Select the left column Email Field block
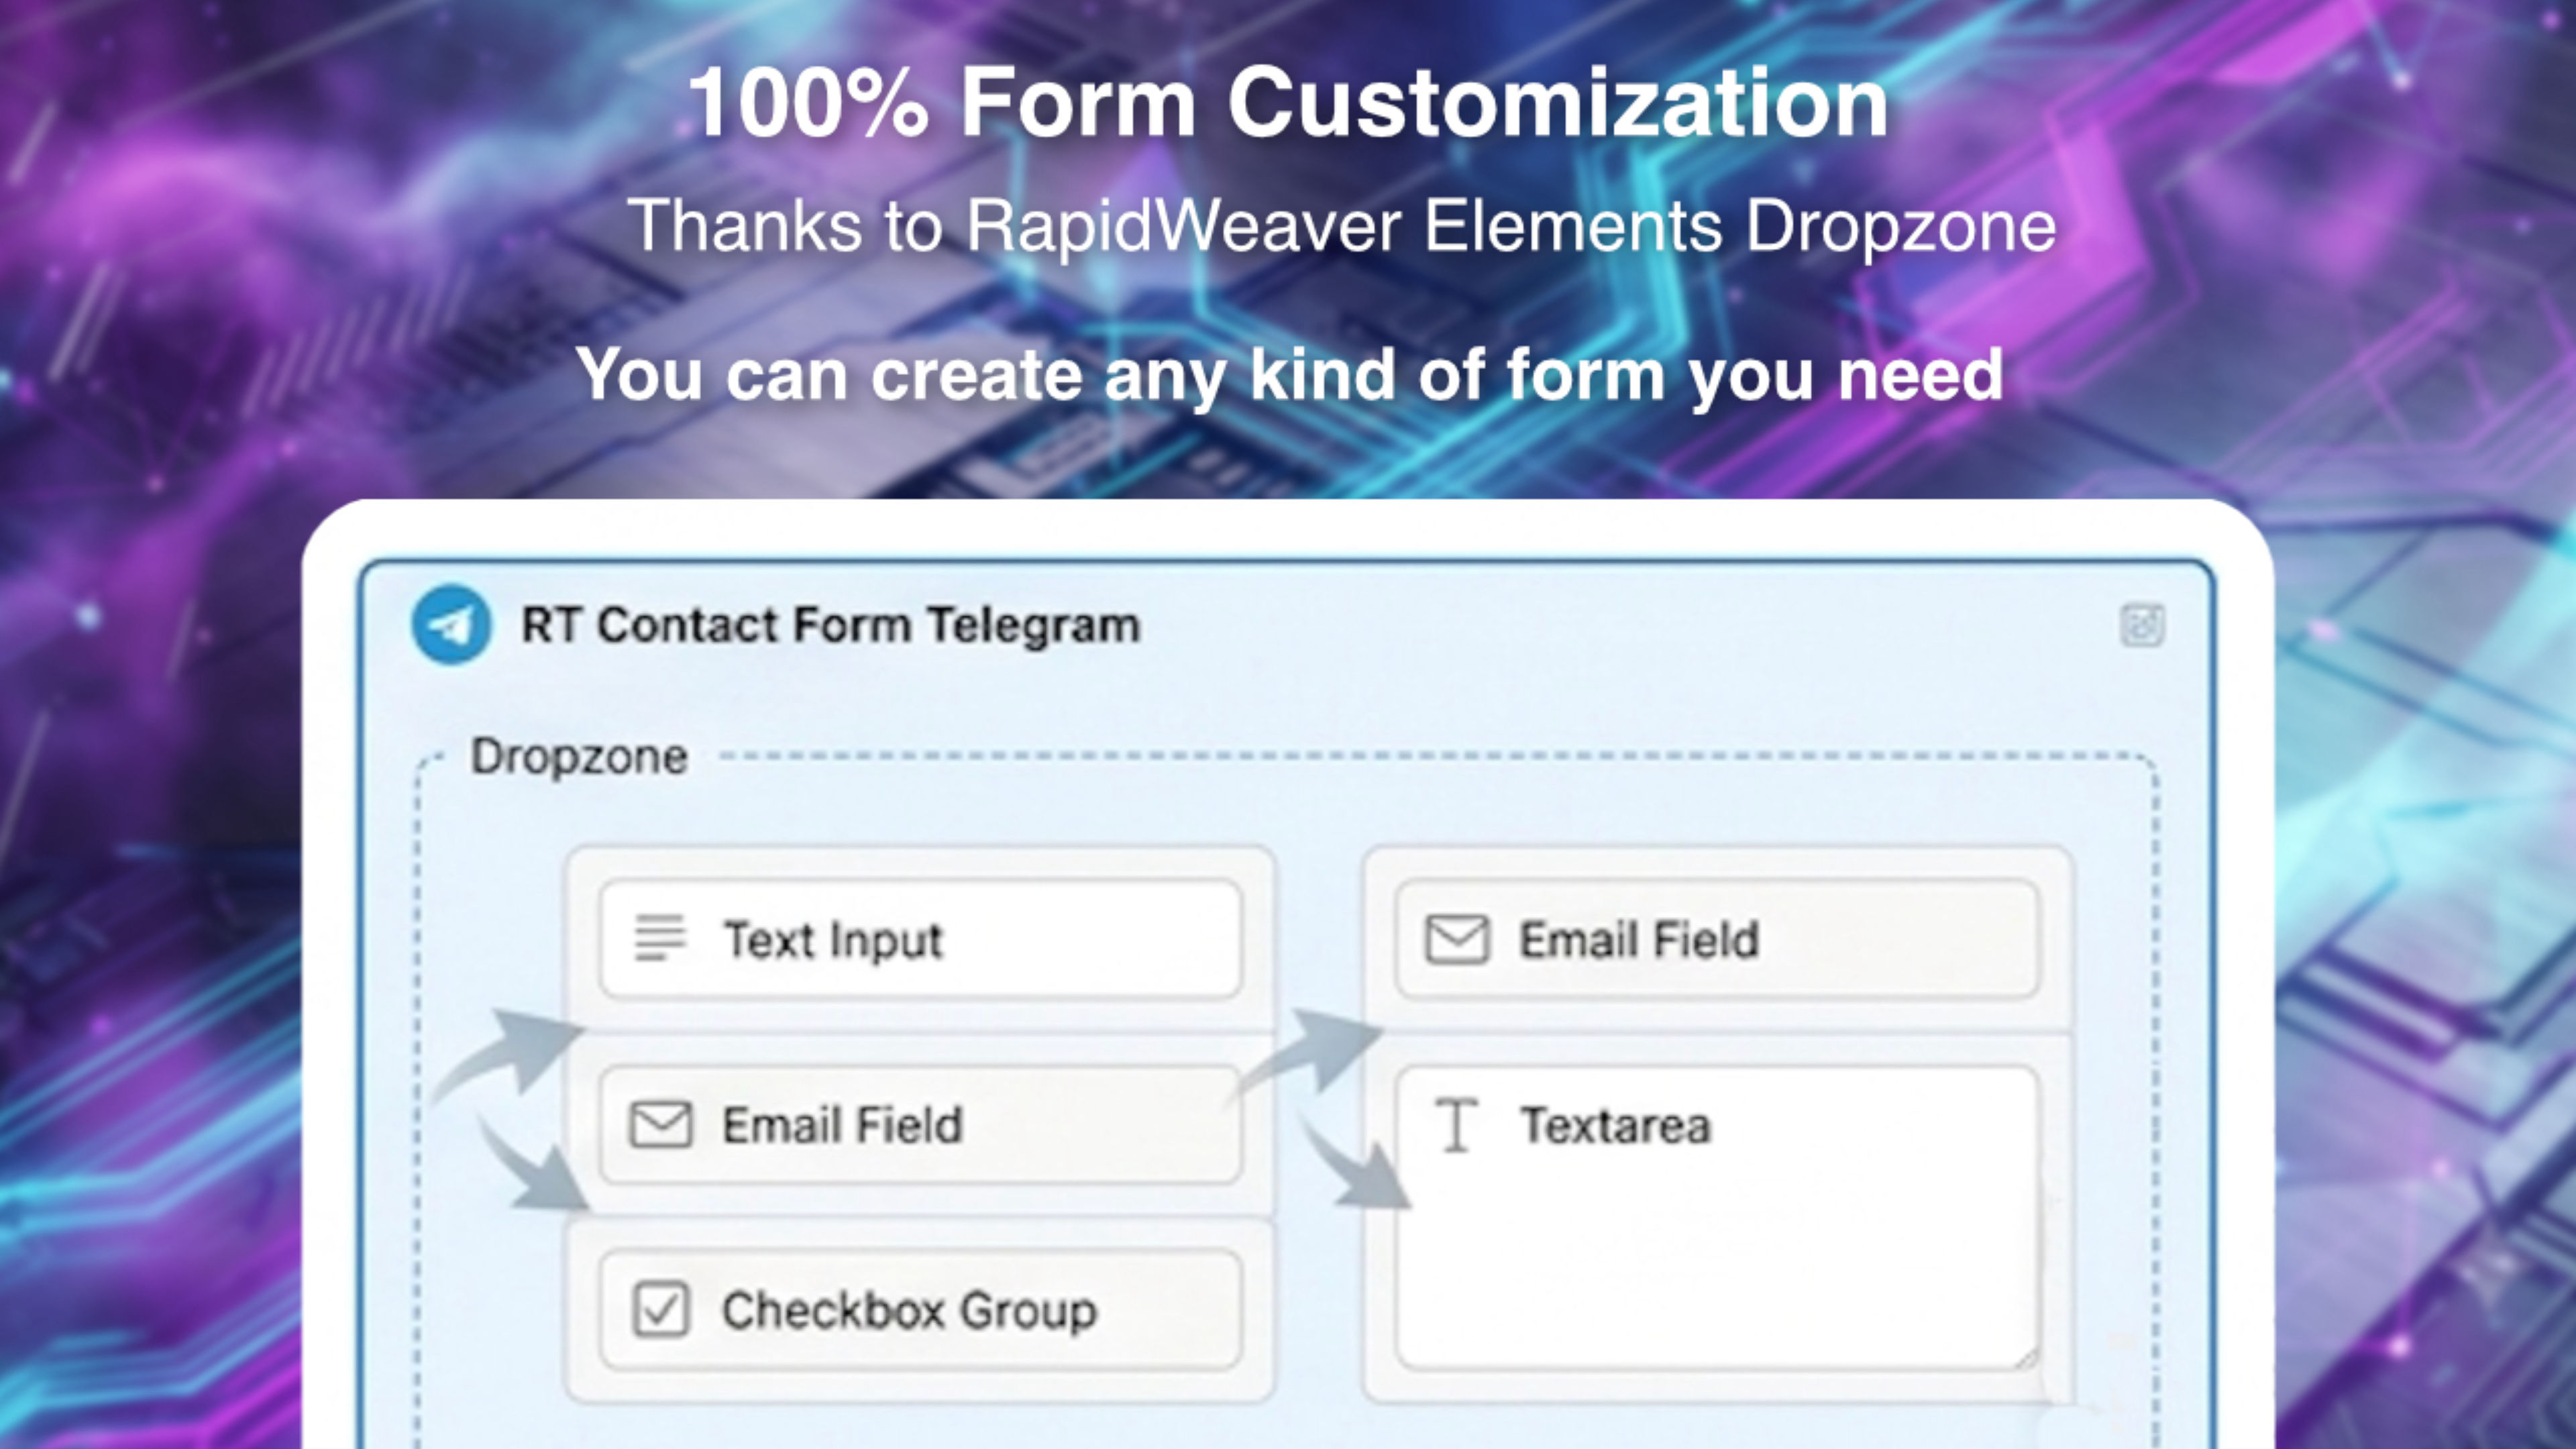This screenshot has width=2576, height=1449. tap(921, 1125)
